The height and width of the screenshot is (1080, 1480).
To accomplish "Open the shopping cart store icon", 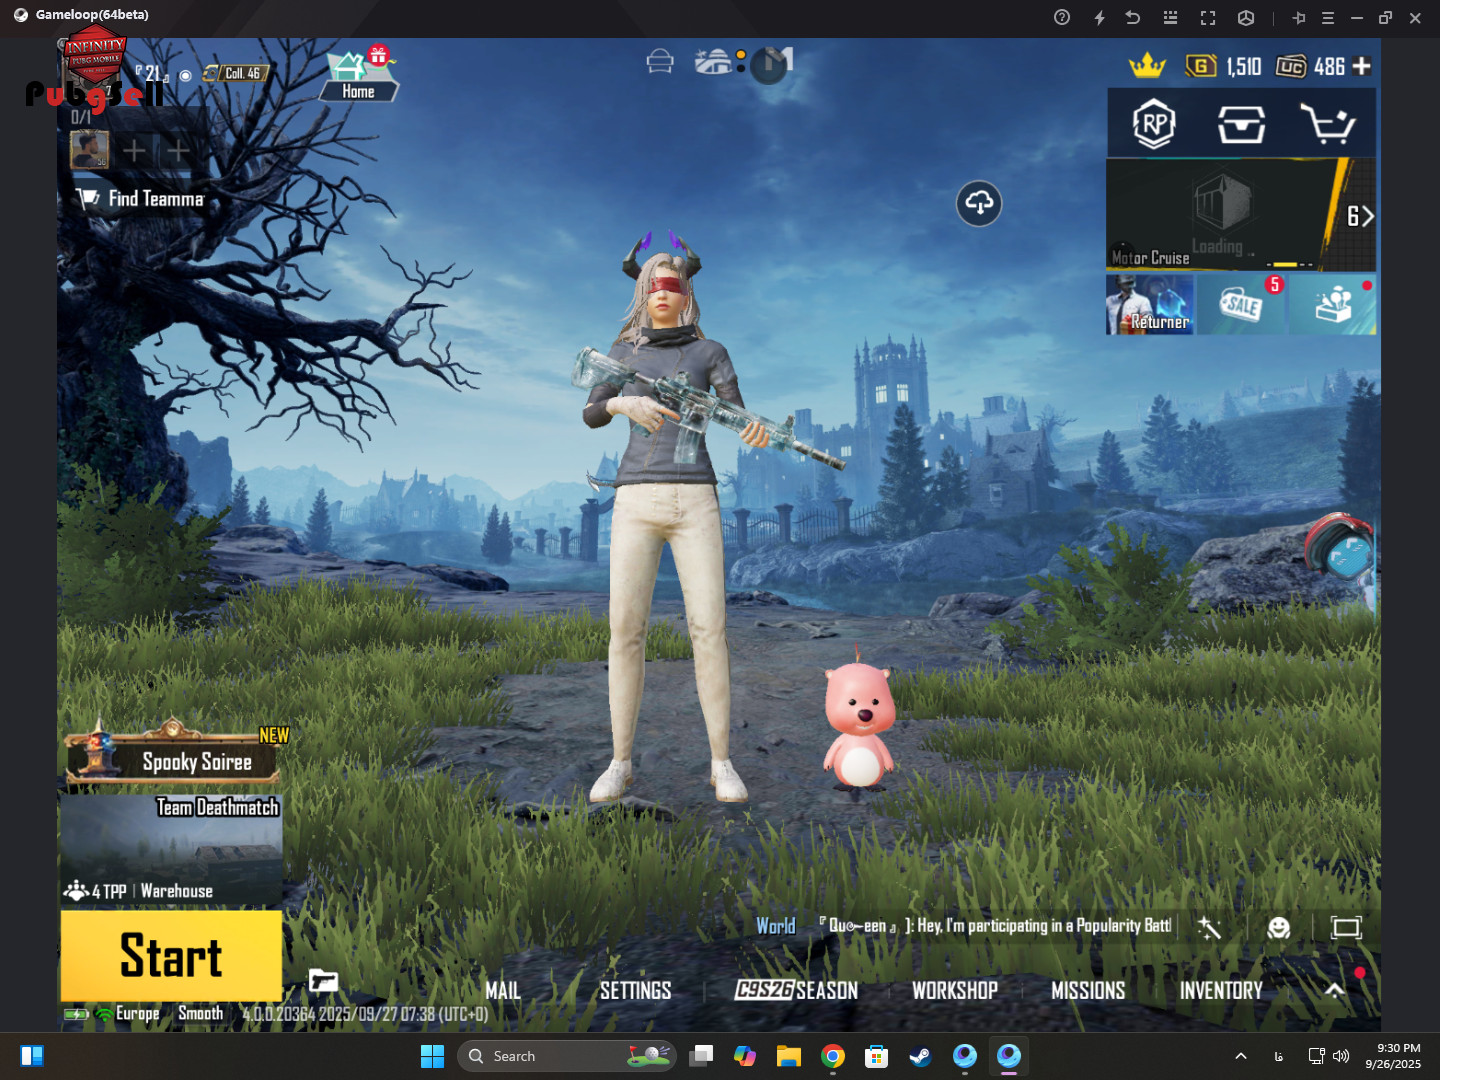I will point(1327,124).
